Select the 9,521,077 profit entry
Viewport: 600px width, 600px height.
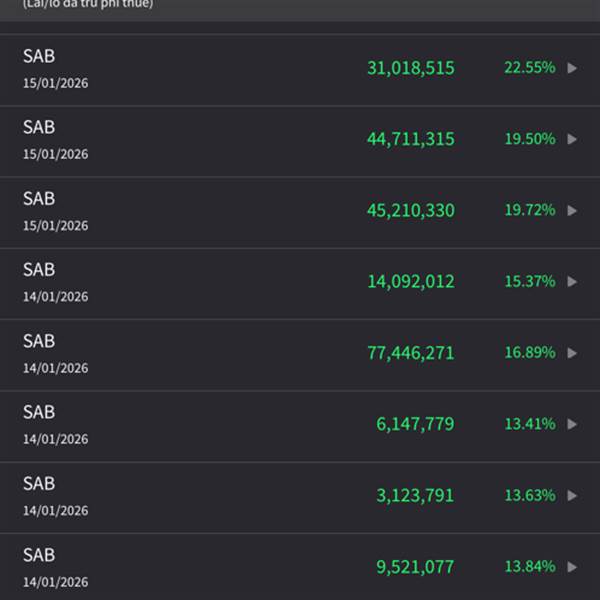pyautogui.click(x=415, y=567)
